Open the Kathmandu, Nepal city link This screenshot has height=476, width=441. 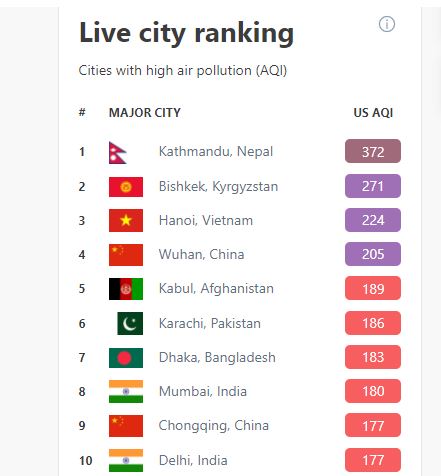(216, 152)
